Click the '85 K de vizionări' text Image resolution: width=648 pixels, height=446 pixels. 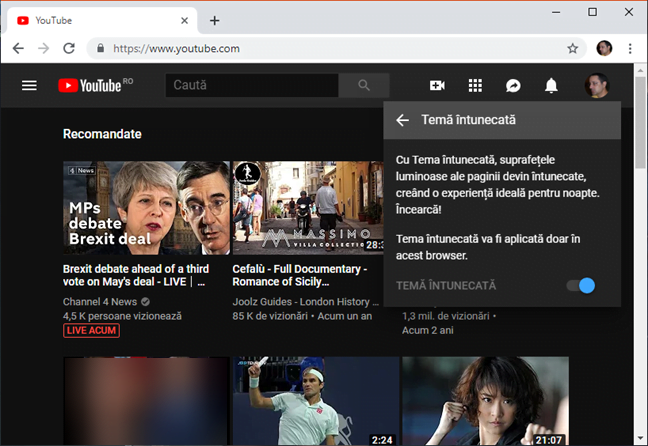[270, 316]
